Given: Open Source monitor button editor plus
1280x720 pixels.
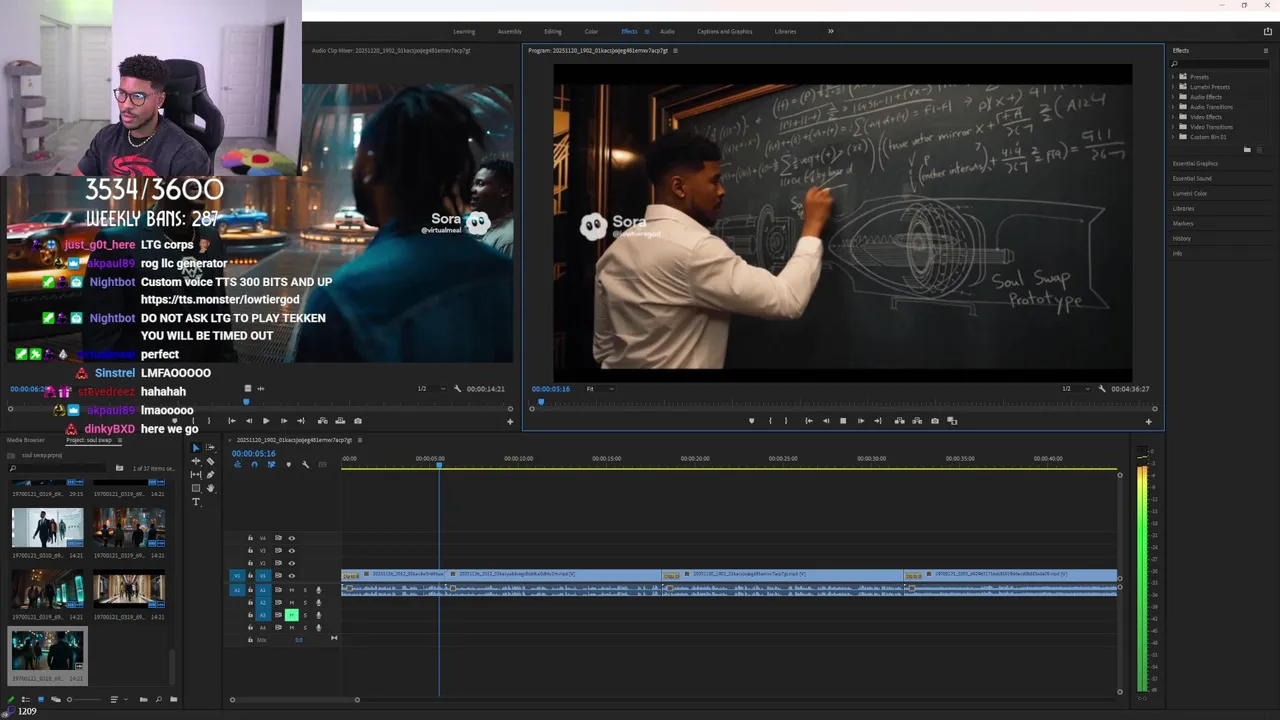Looking at the screenshot, I should (510, 421).
